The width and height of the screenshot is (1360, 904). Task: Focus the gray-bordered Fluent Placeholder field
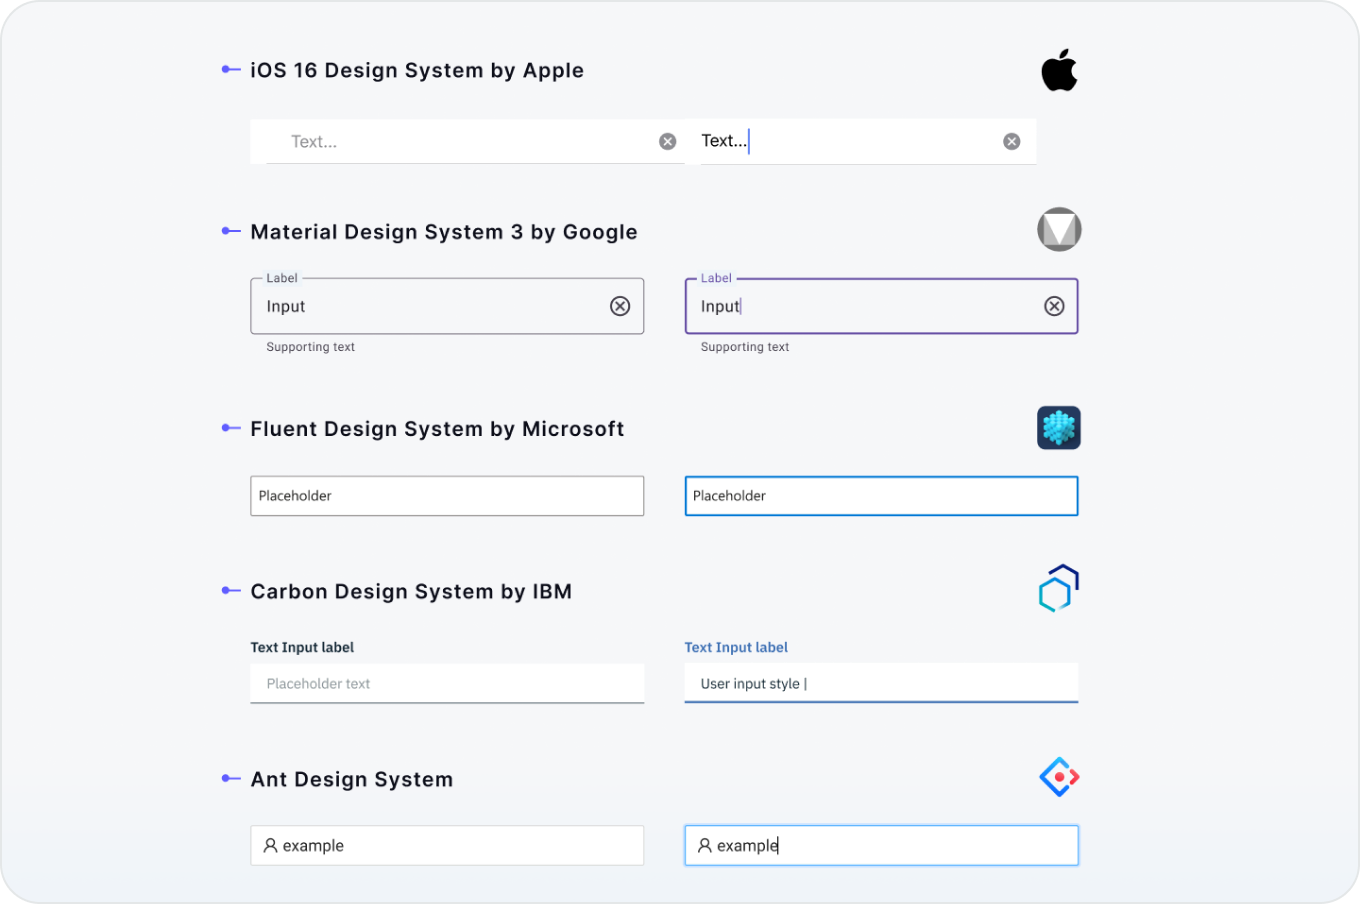pos(447,496)
